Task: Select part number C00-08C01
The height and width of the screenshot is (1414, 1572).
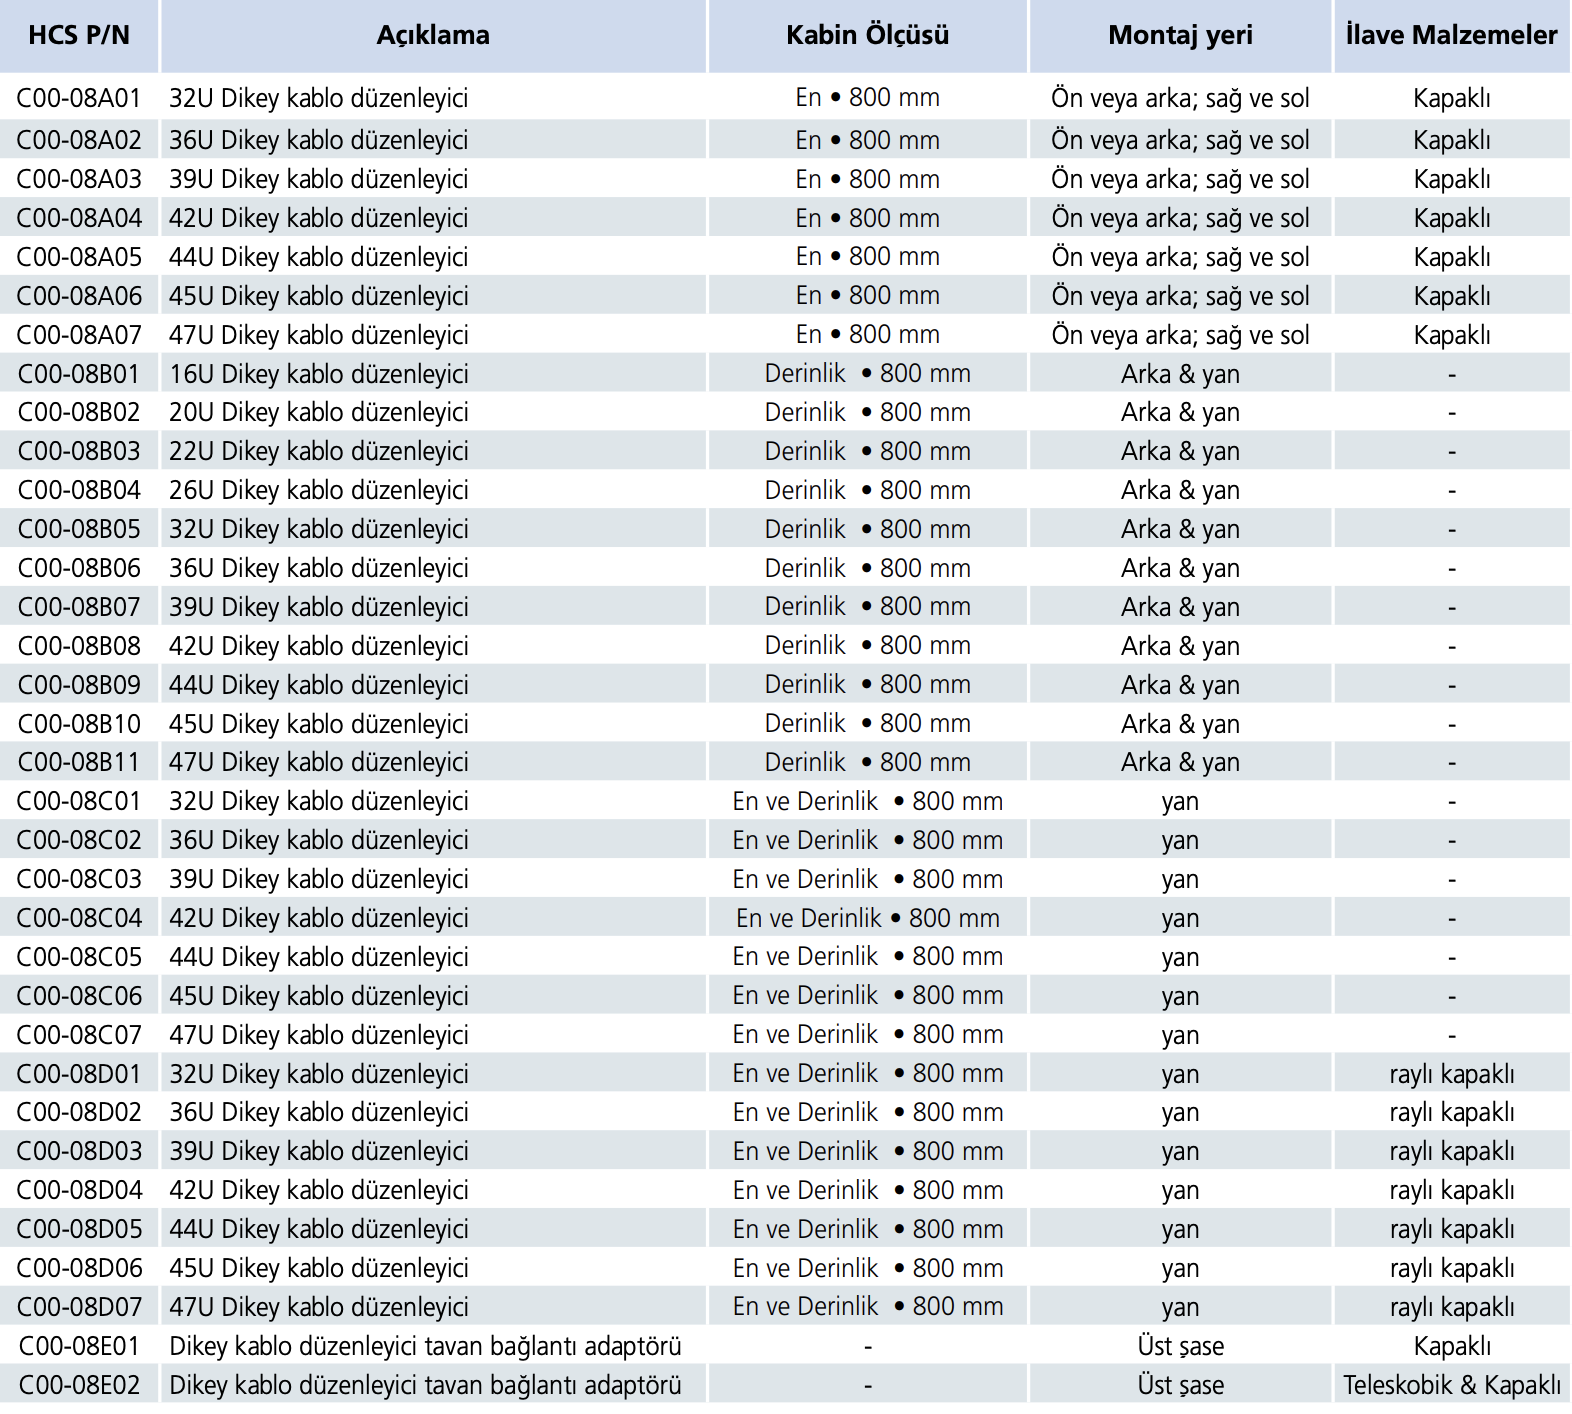Action: click(79, 801)
